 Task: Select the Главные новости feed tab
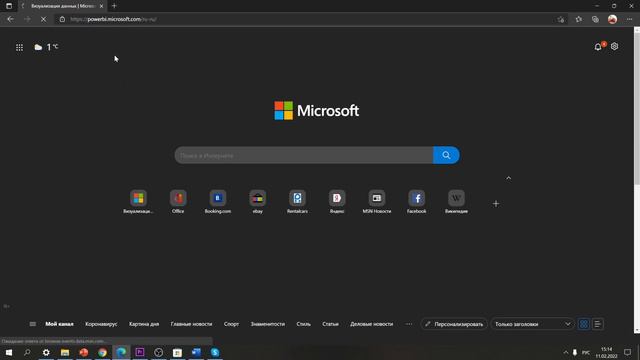[x=191, y=324]
